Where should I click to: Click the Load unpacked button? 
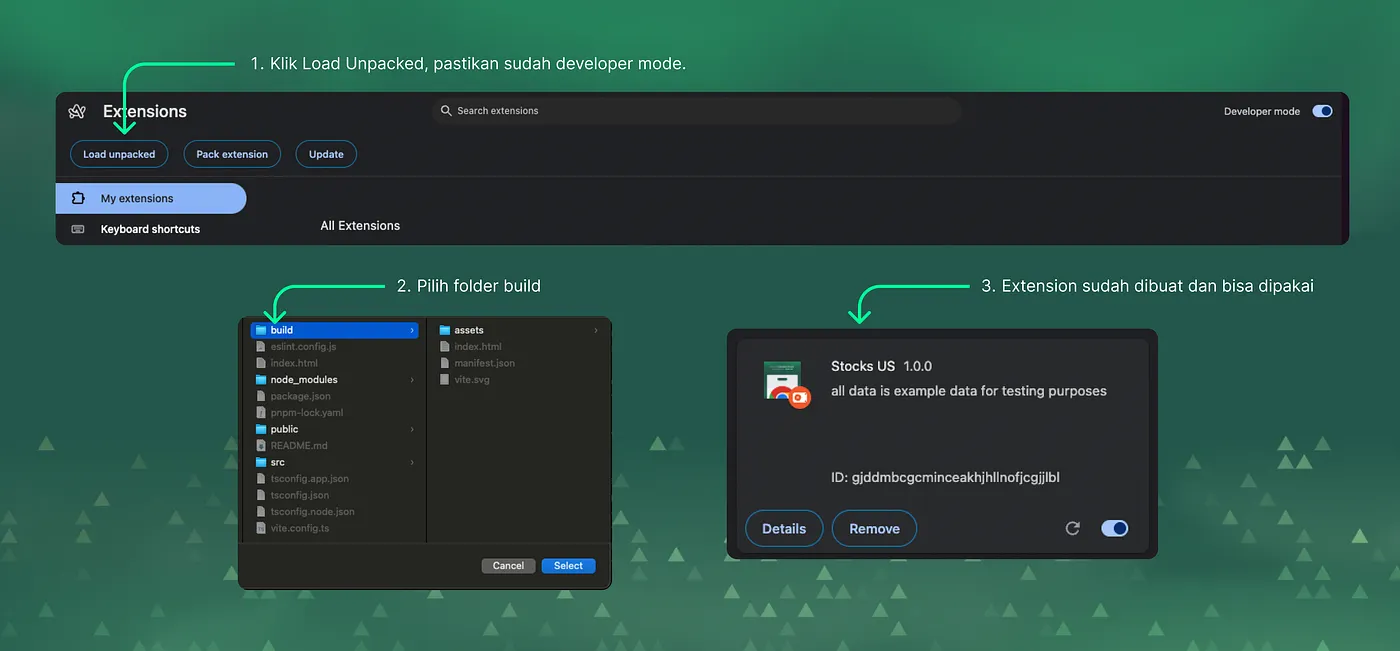[x=118, y=154]
